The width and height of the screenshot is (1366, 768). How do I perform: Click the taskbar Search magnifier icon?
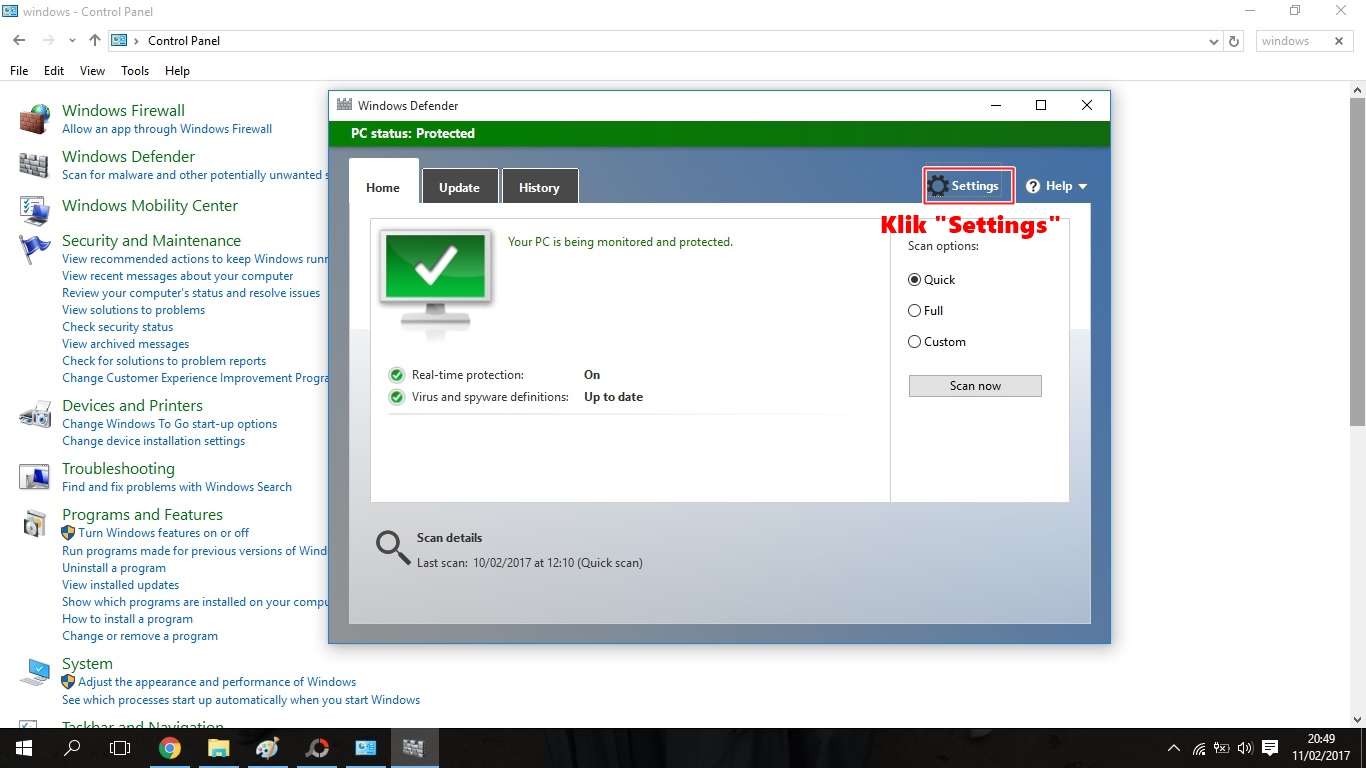tap(72, 748)
